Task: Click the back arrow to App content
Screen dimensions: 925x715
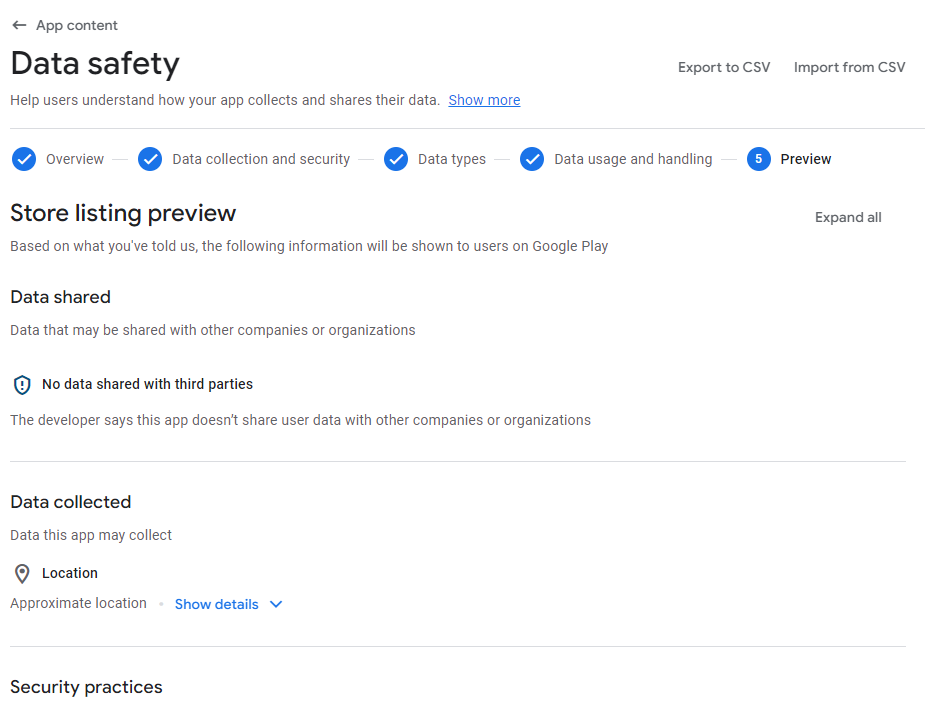Action: point(19,25)
